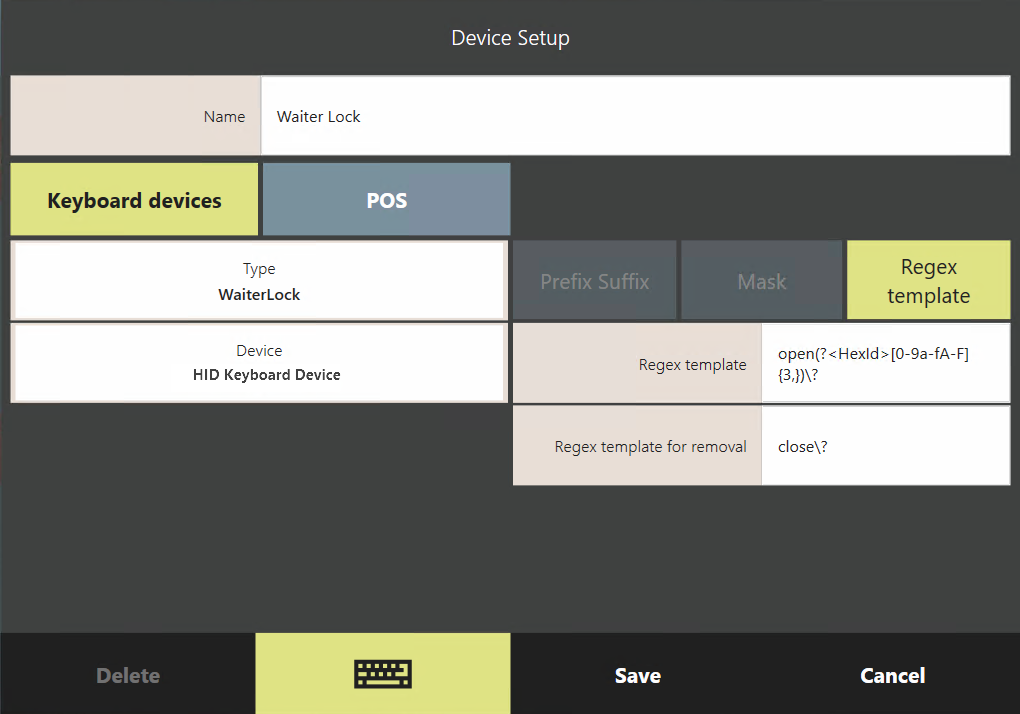
Task: Click the HID Keyboard Device value text
Action: click(266, 375)
